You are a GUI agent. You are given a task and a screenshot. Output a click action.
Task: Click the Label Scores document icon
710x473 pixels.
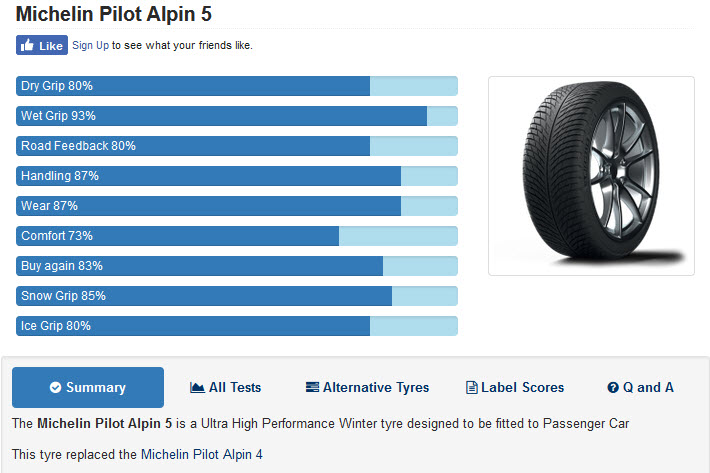click(471, 387)
